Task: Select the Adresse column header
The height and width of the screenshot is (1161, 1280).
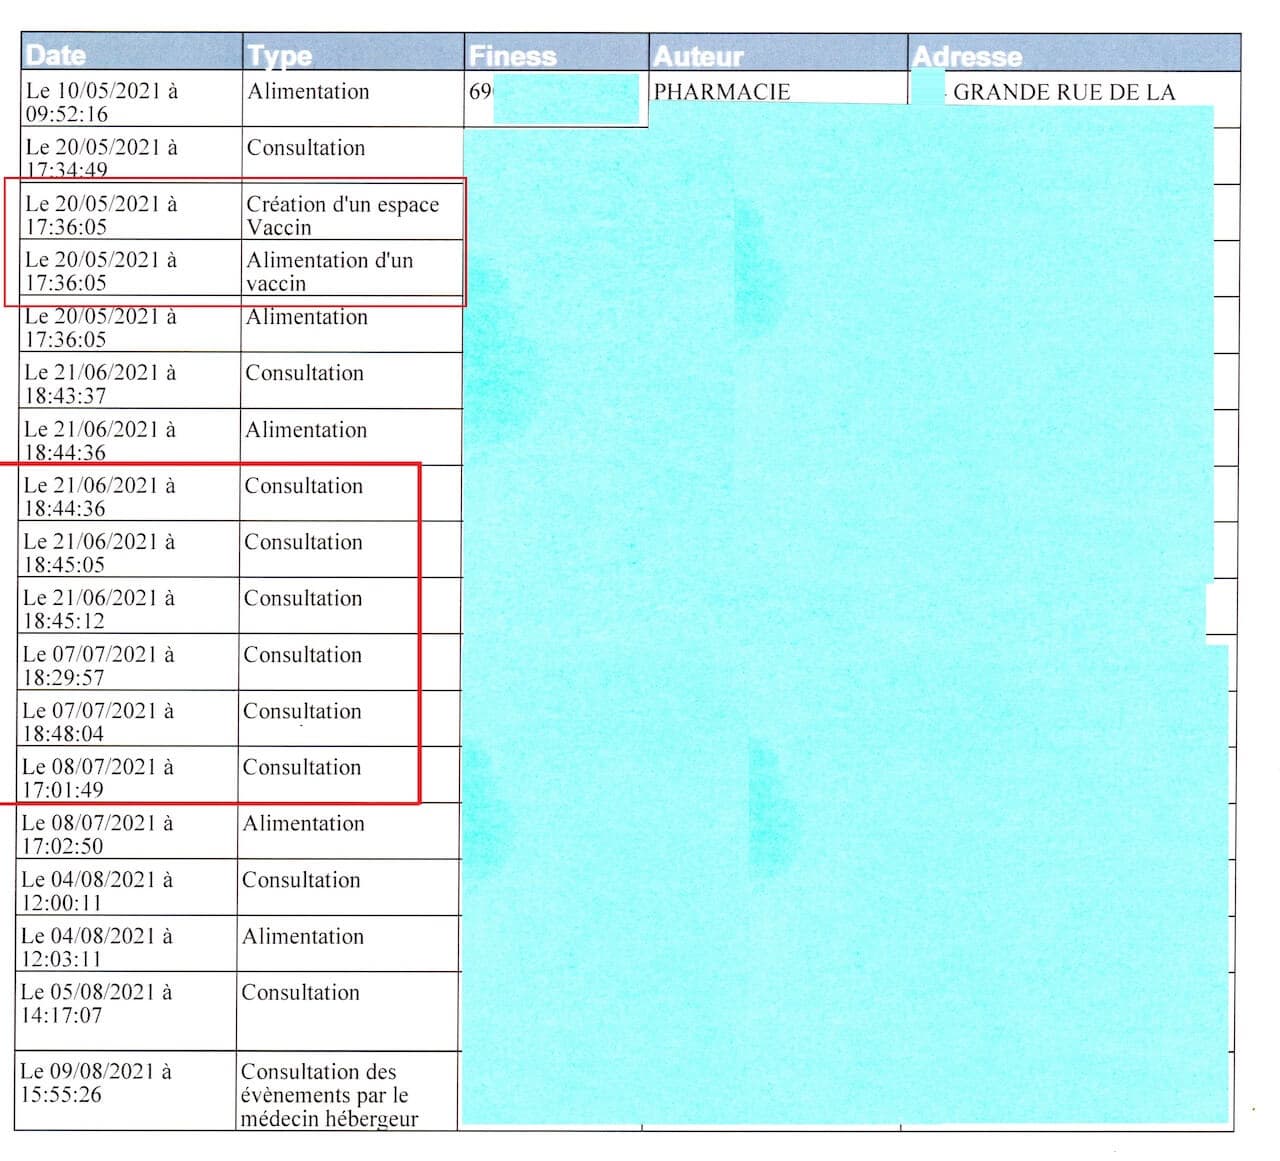Action: pos(967,57)
